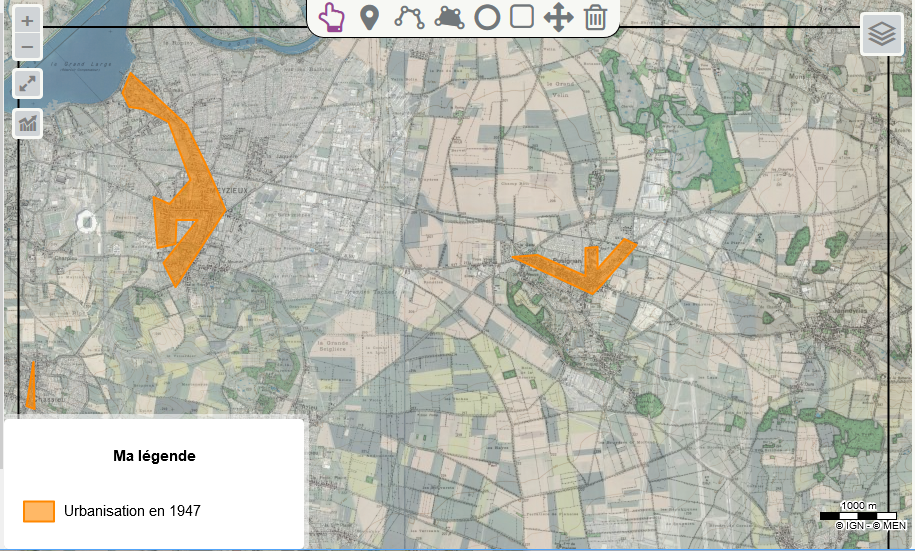Activate the move feature arrows tool
The height and width of the screenshot is (551, 915).
pyautogui.click(x=557, y=17)
